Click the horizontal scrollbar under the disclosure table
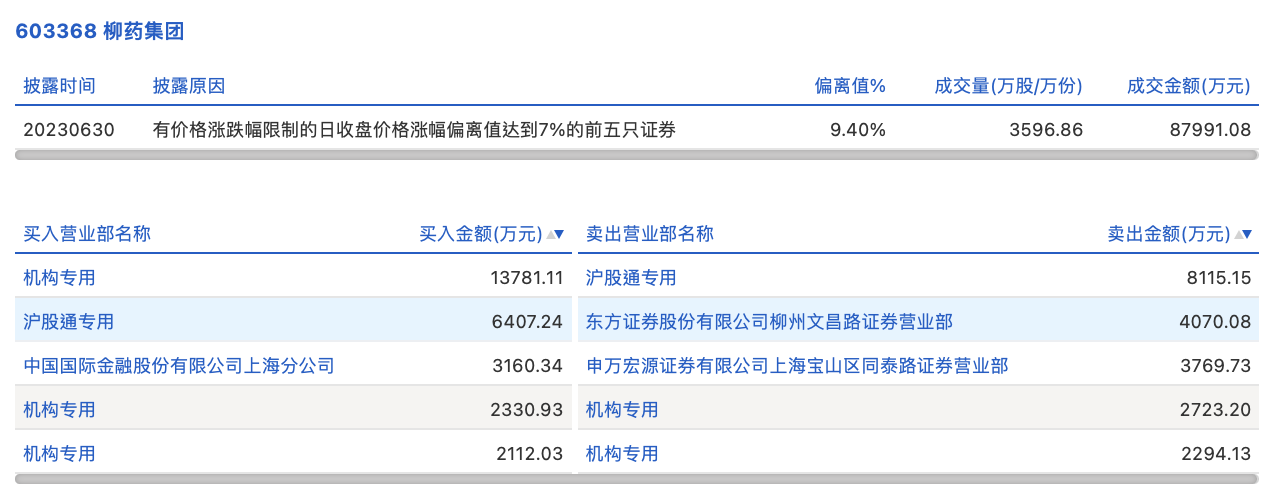Image resolution: width=1270 pixels, height=498 pixels. point(637,155)
